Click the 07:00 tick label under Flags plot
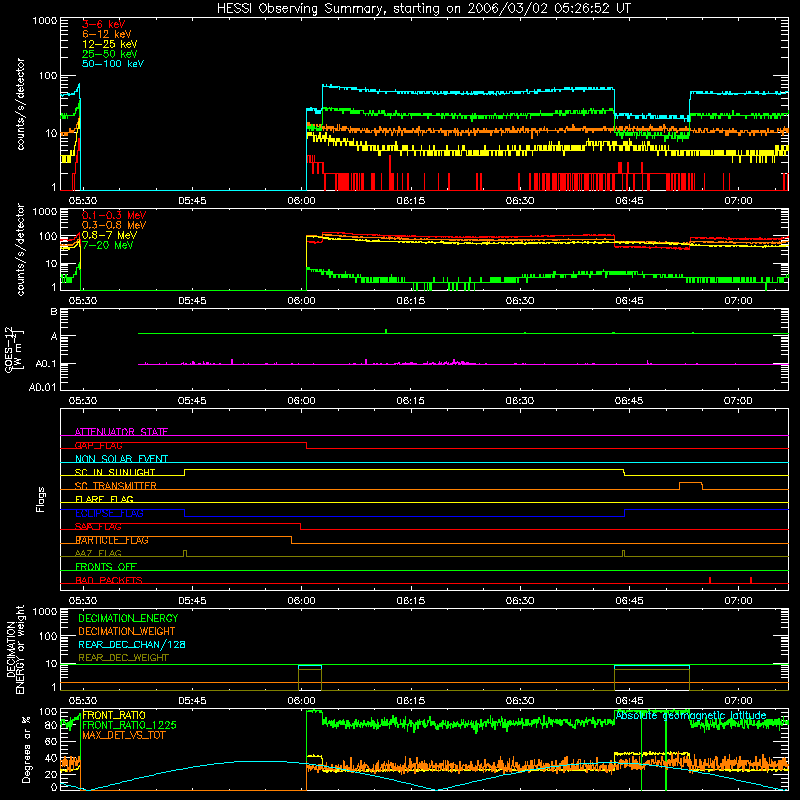Image resolution: width=800 pixels, height=800 pixels. click(x=738, y=601)
